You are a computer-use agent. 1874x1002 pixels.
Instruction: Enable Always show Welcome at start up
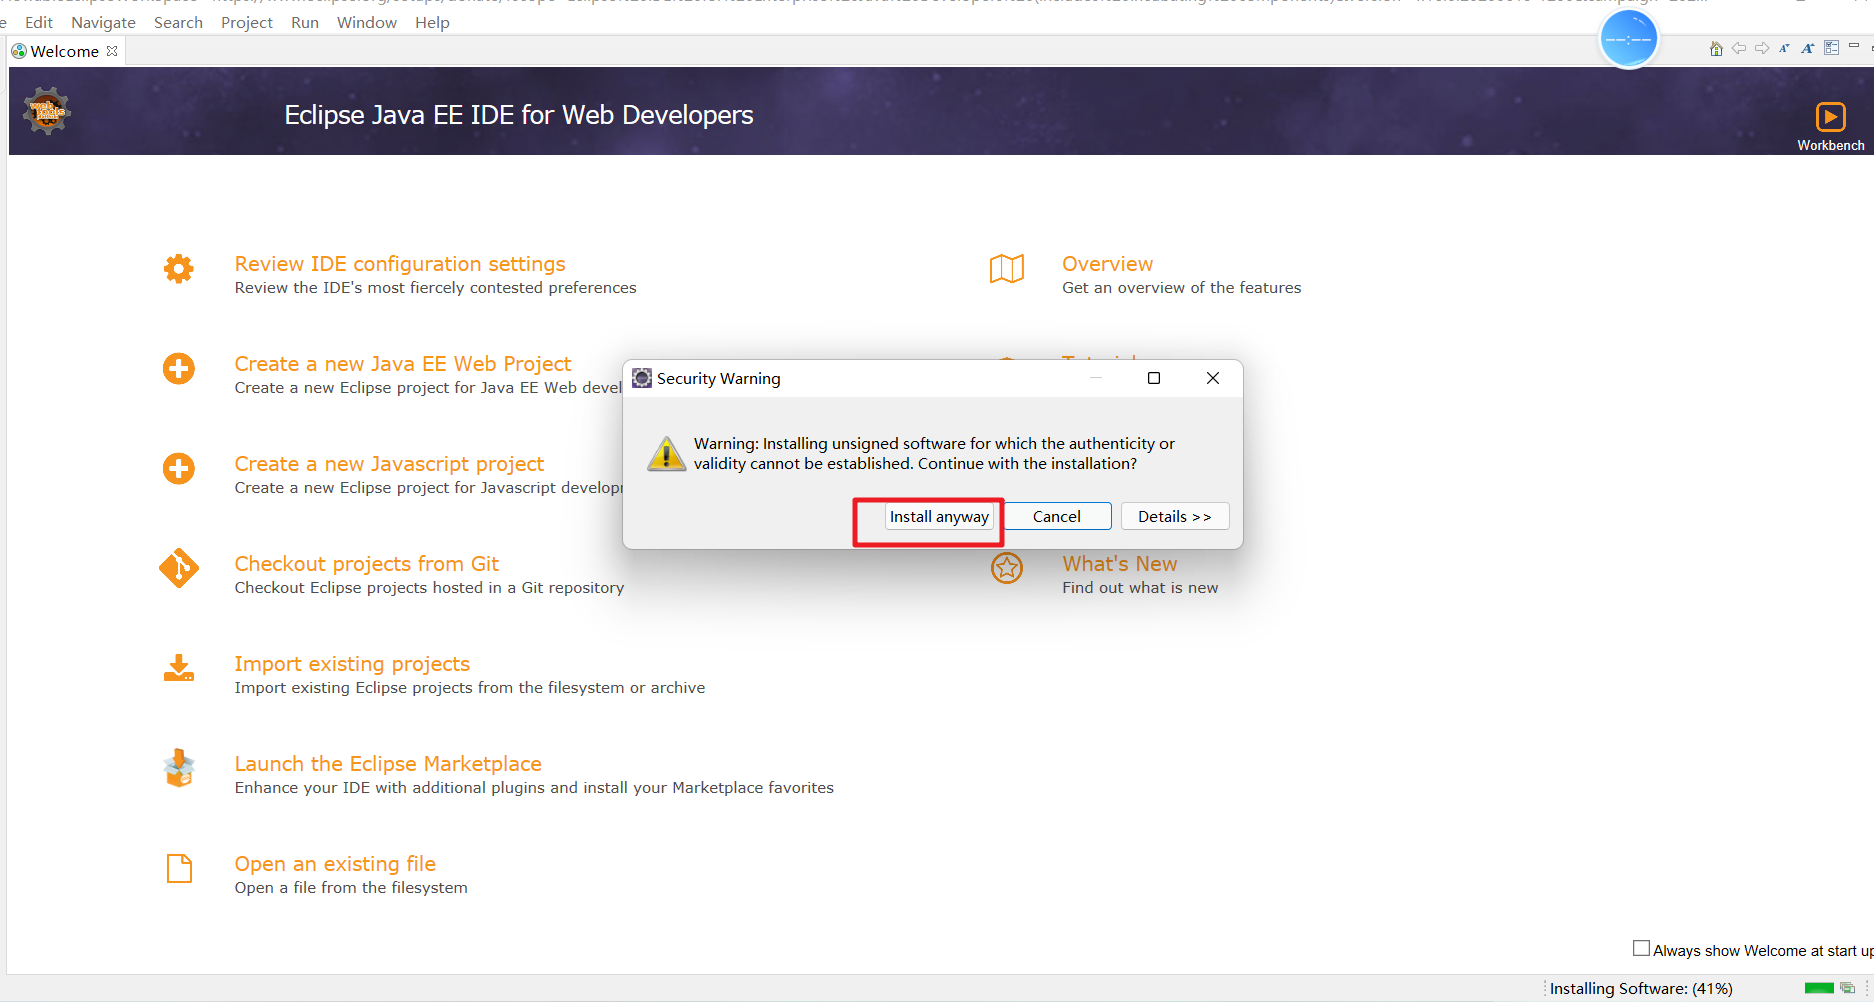[1641, 947]
